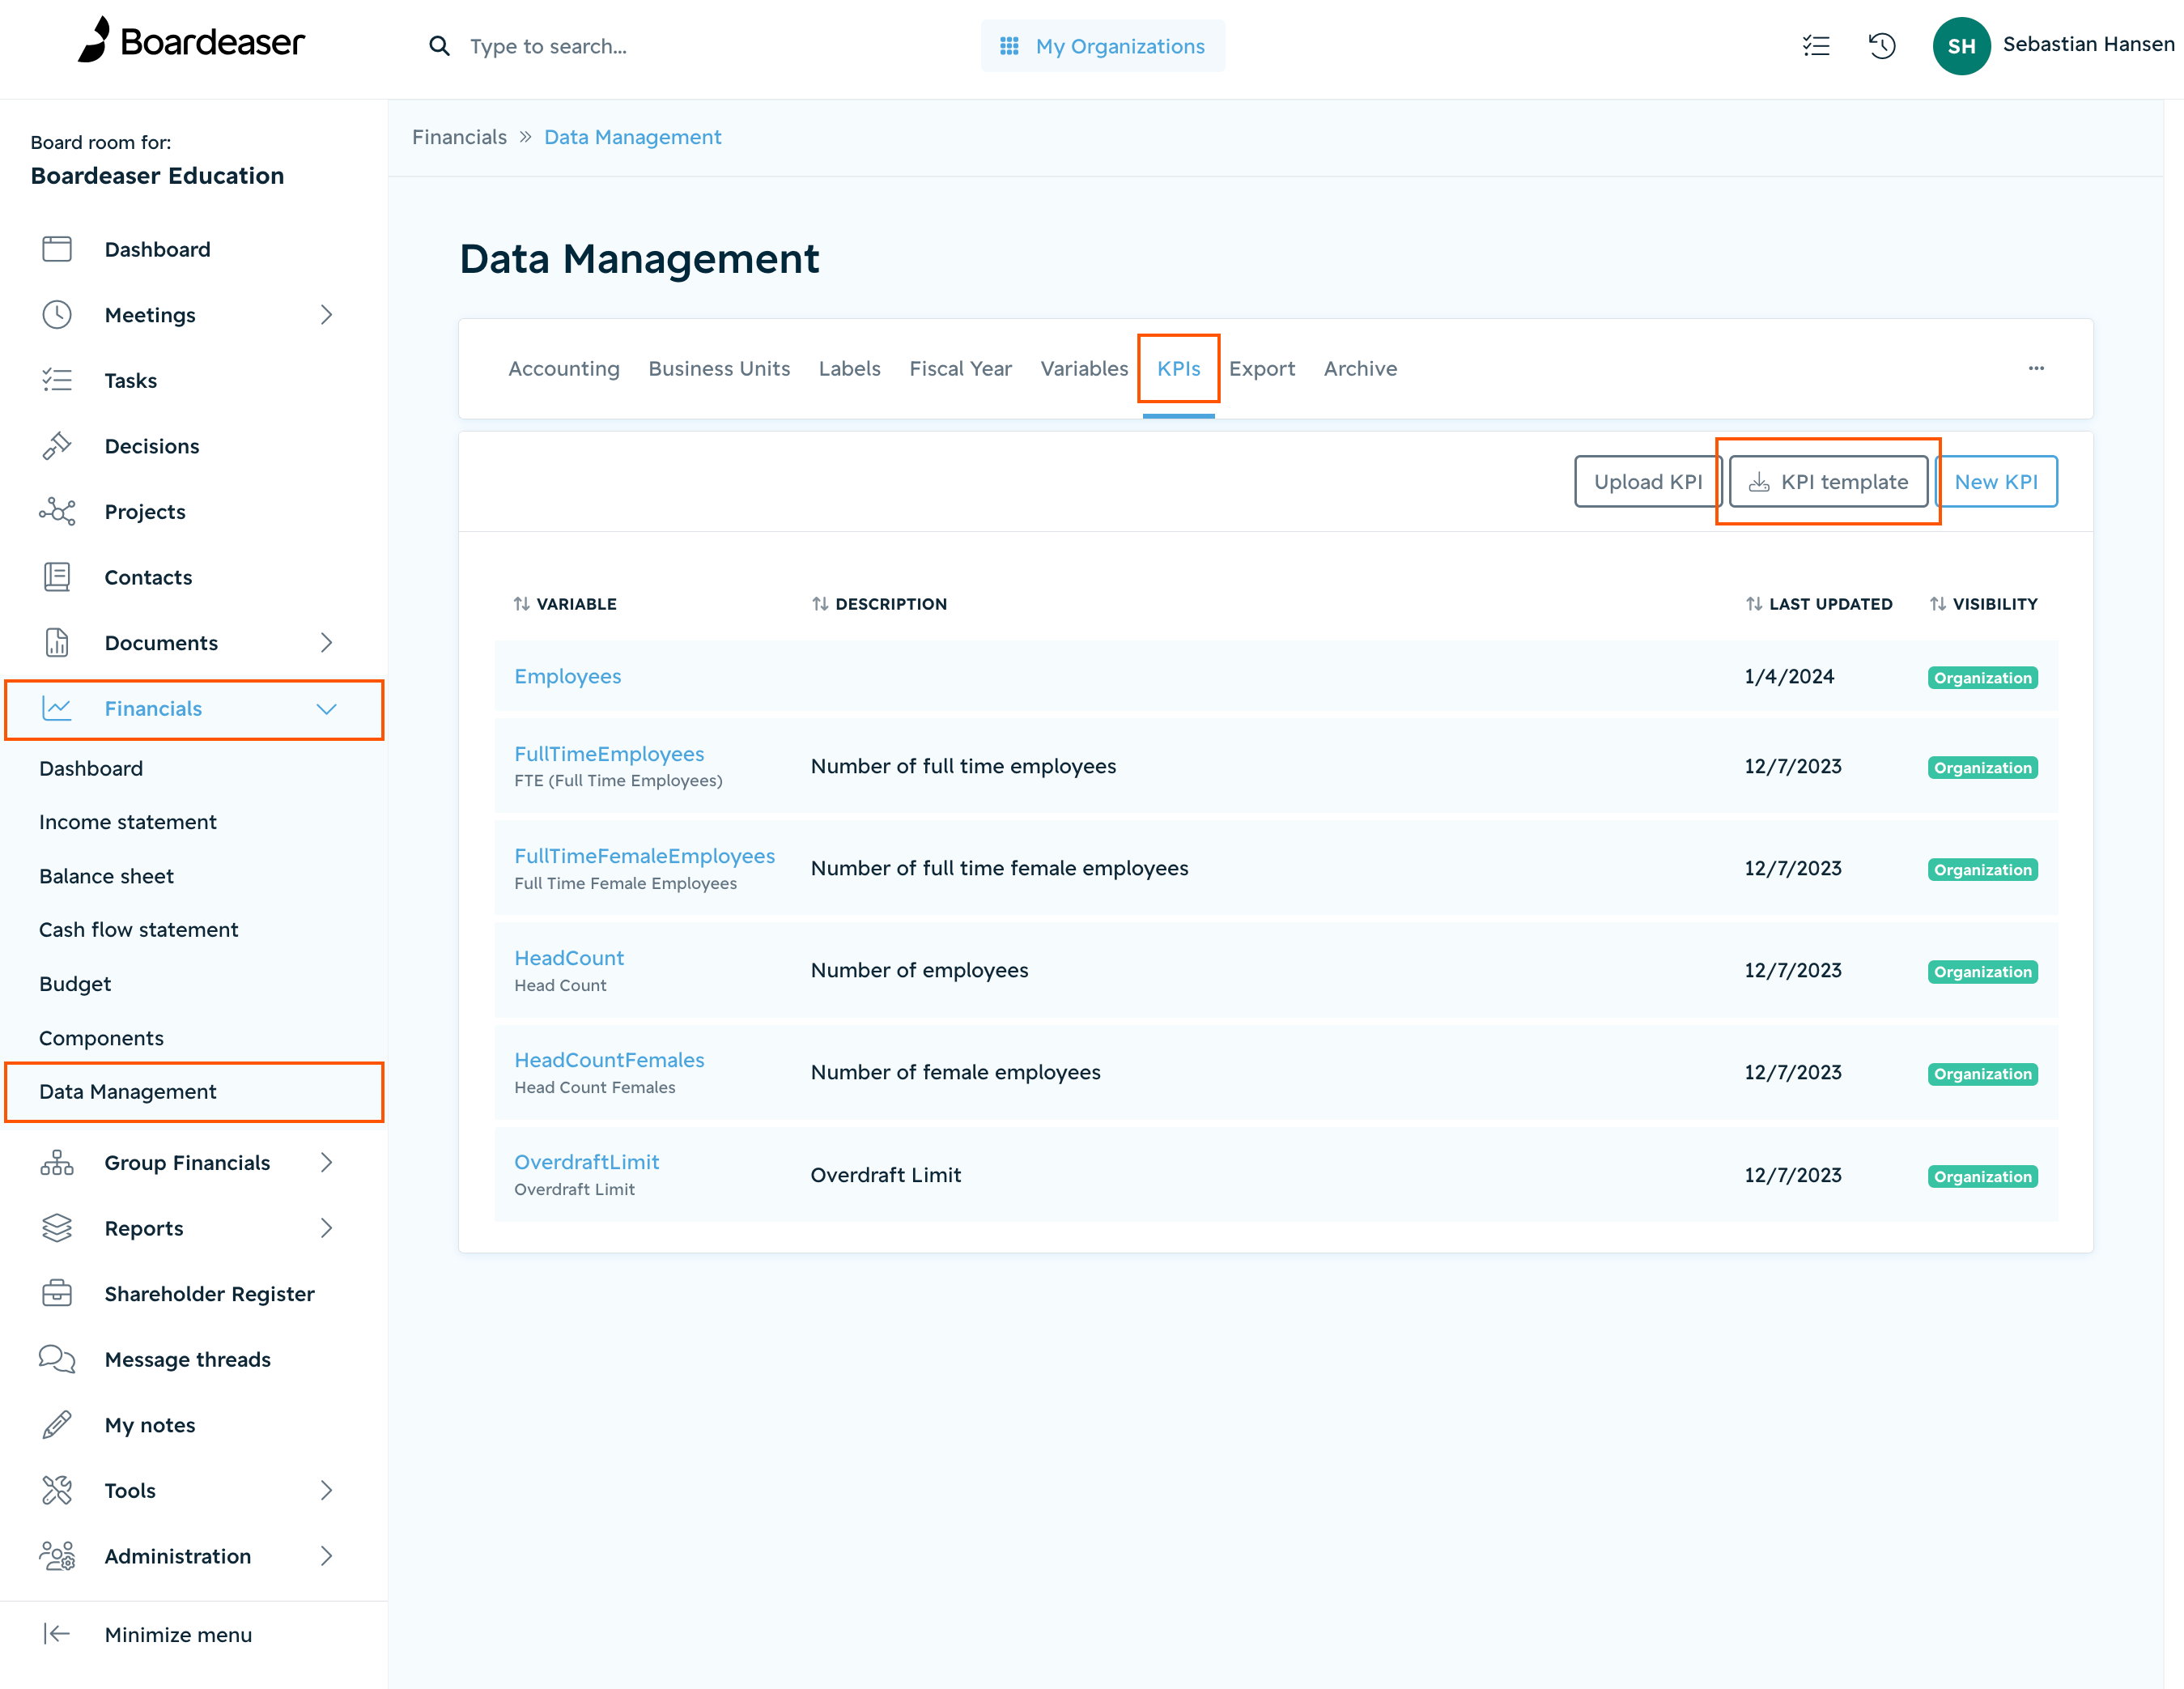The height and width of the screenshot is (1689, 2184).
Task: Open the HeadCountFemales KPI link
Action: coord(609,1059)
